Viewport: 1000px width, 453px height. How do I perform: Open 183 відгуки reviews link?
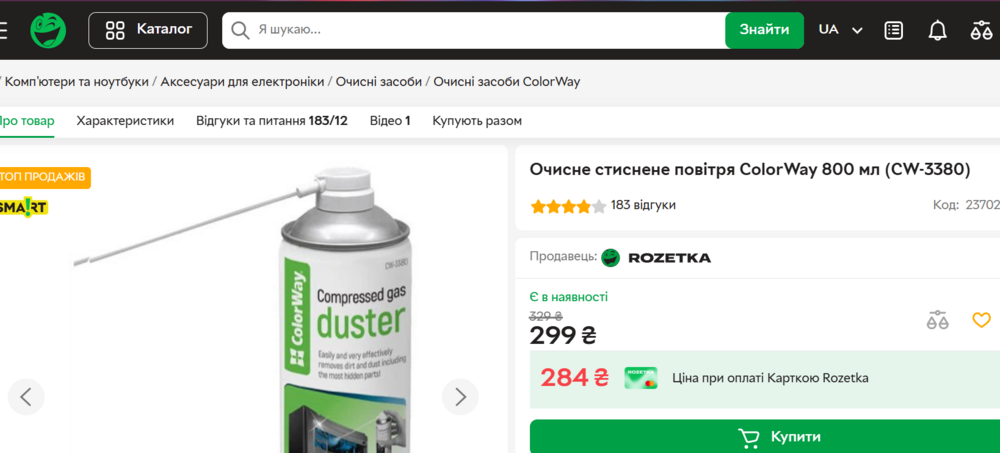coord(643,205)
